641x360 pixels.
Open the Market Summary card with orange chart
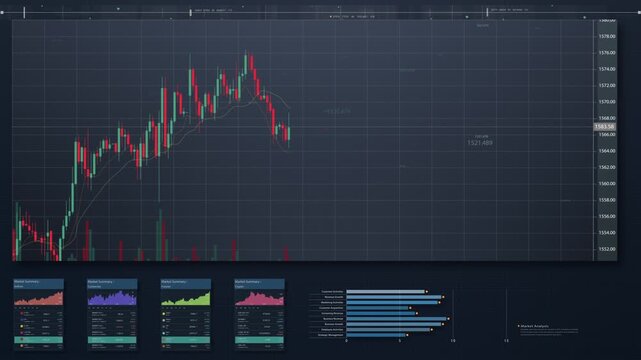[39, 315]
